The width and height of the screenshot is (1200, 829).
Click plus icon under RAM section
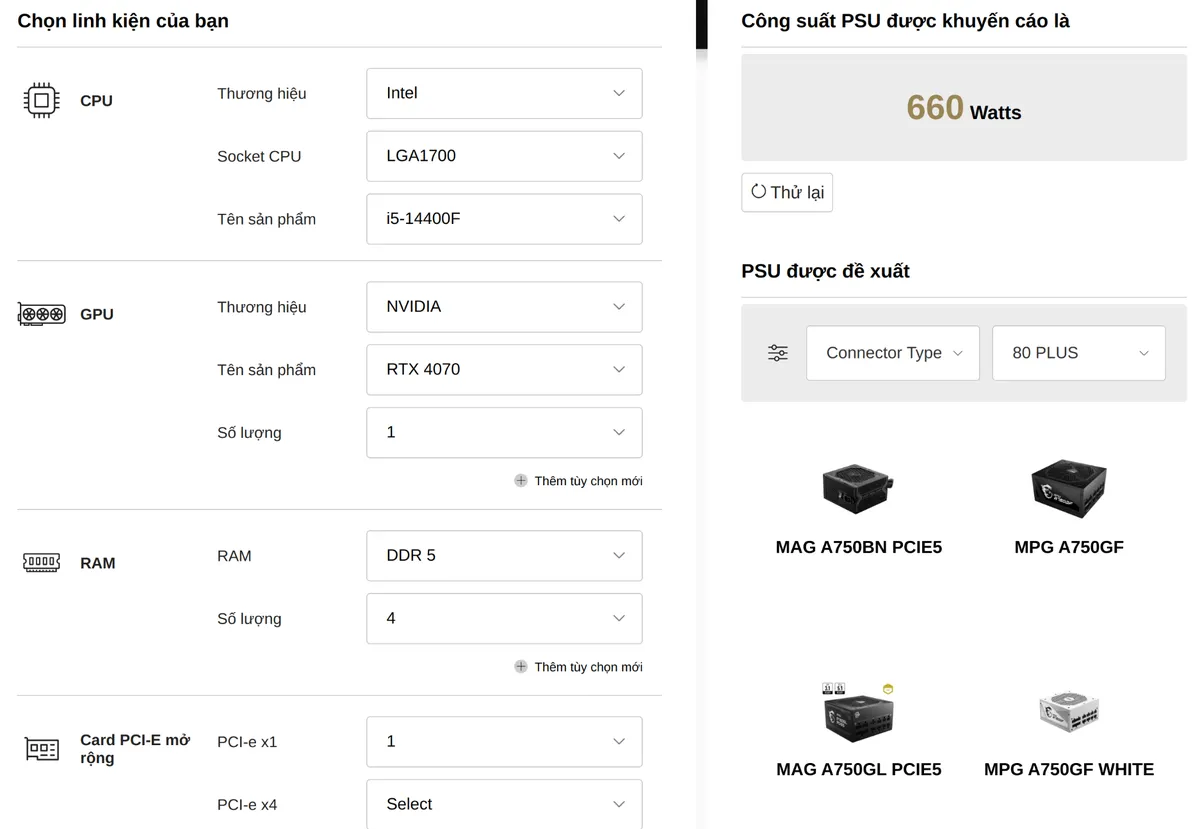click(521, 667)
